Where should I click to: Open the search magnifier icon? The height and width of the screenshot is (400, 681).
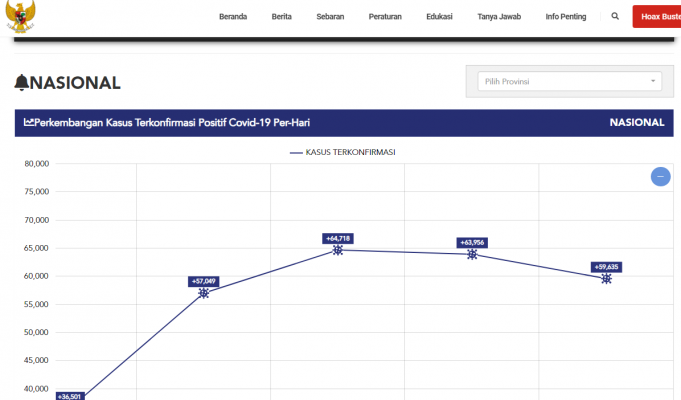615,17
